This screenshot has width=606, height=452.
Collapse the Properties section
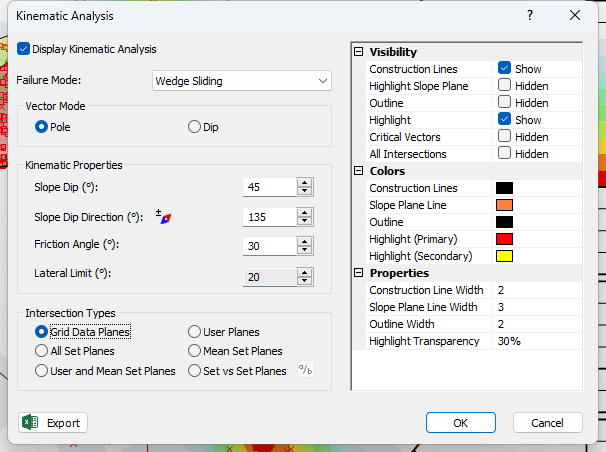[x=359, y=273]
